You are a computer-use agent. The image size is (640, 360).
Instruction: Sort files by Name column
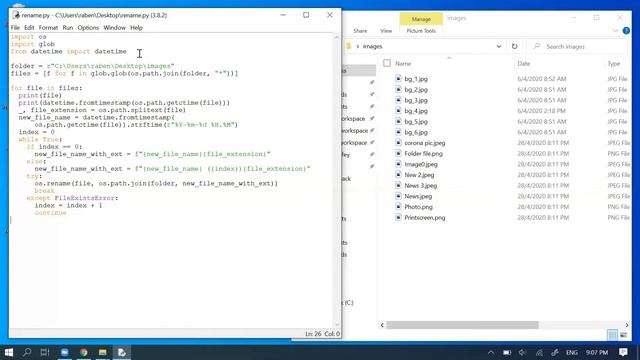tap(403, 64)
